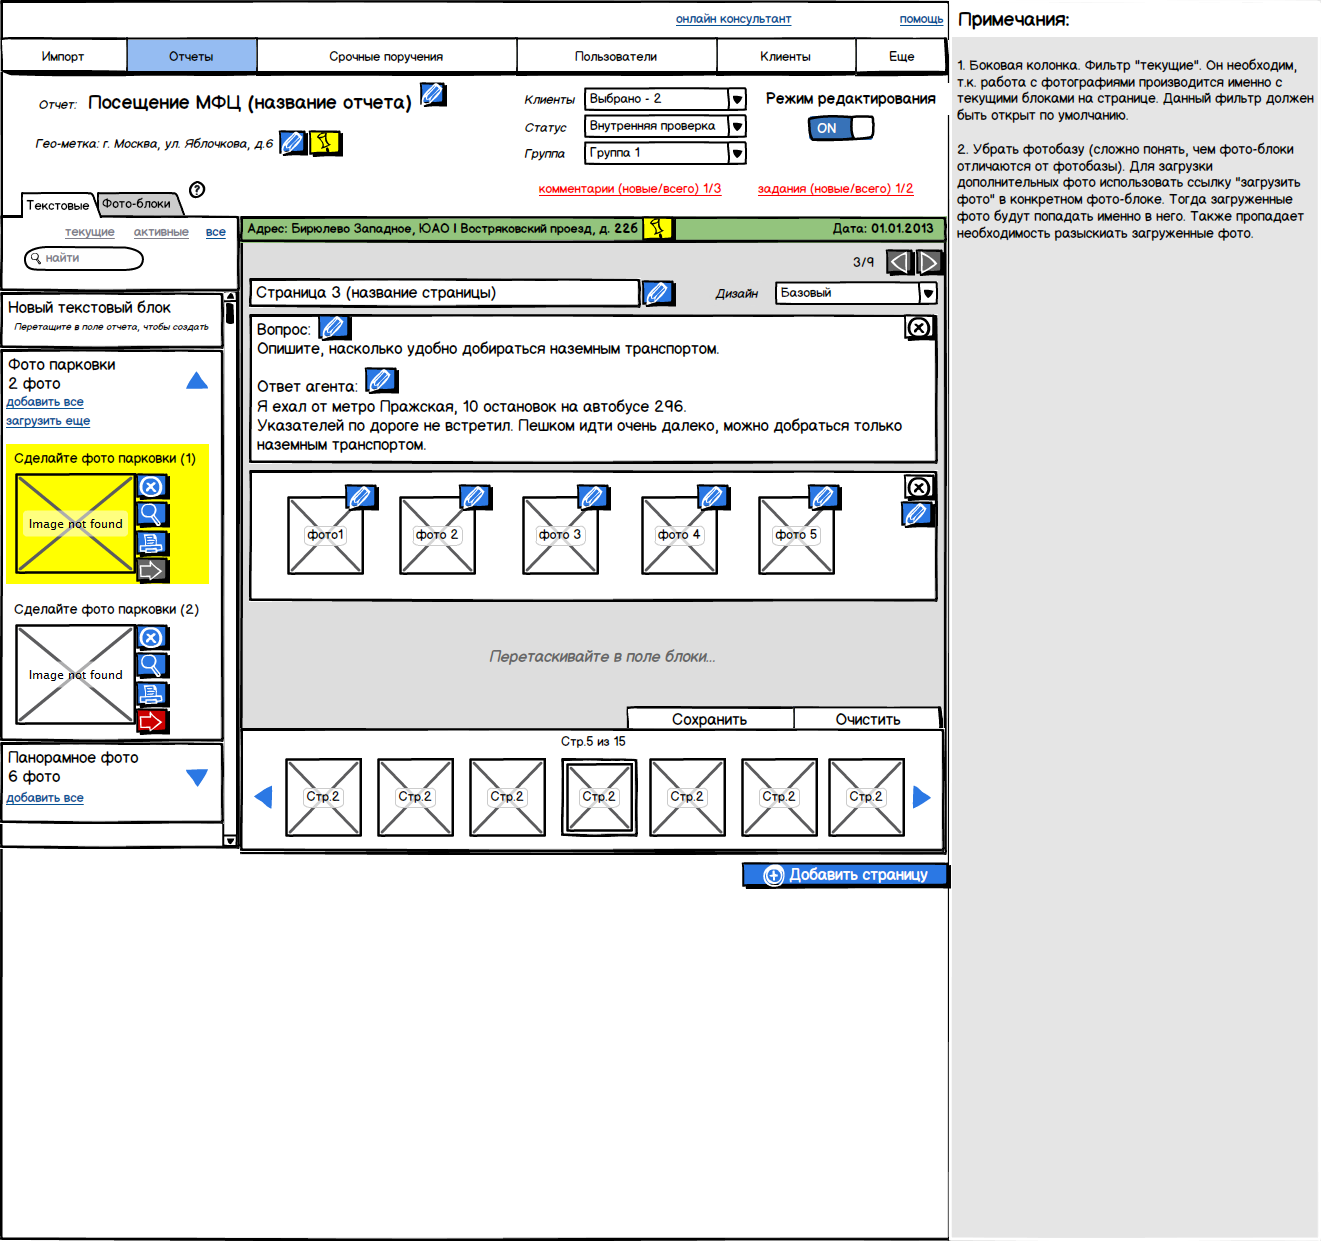Open the Клиенты dropdown showing Выбрано - 2
This screenshot has width=1321, height=1241.
pyautogui.click(x=737, y=99)
